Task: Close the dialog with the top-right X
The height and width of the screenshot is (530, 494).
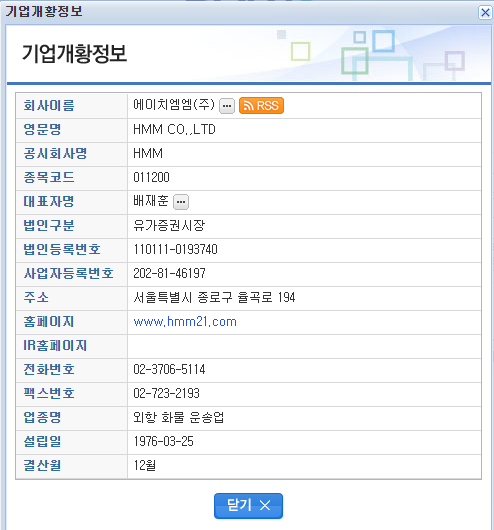Action: (485, 13)
